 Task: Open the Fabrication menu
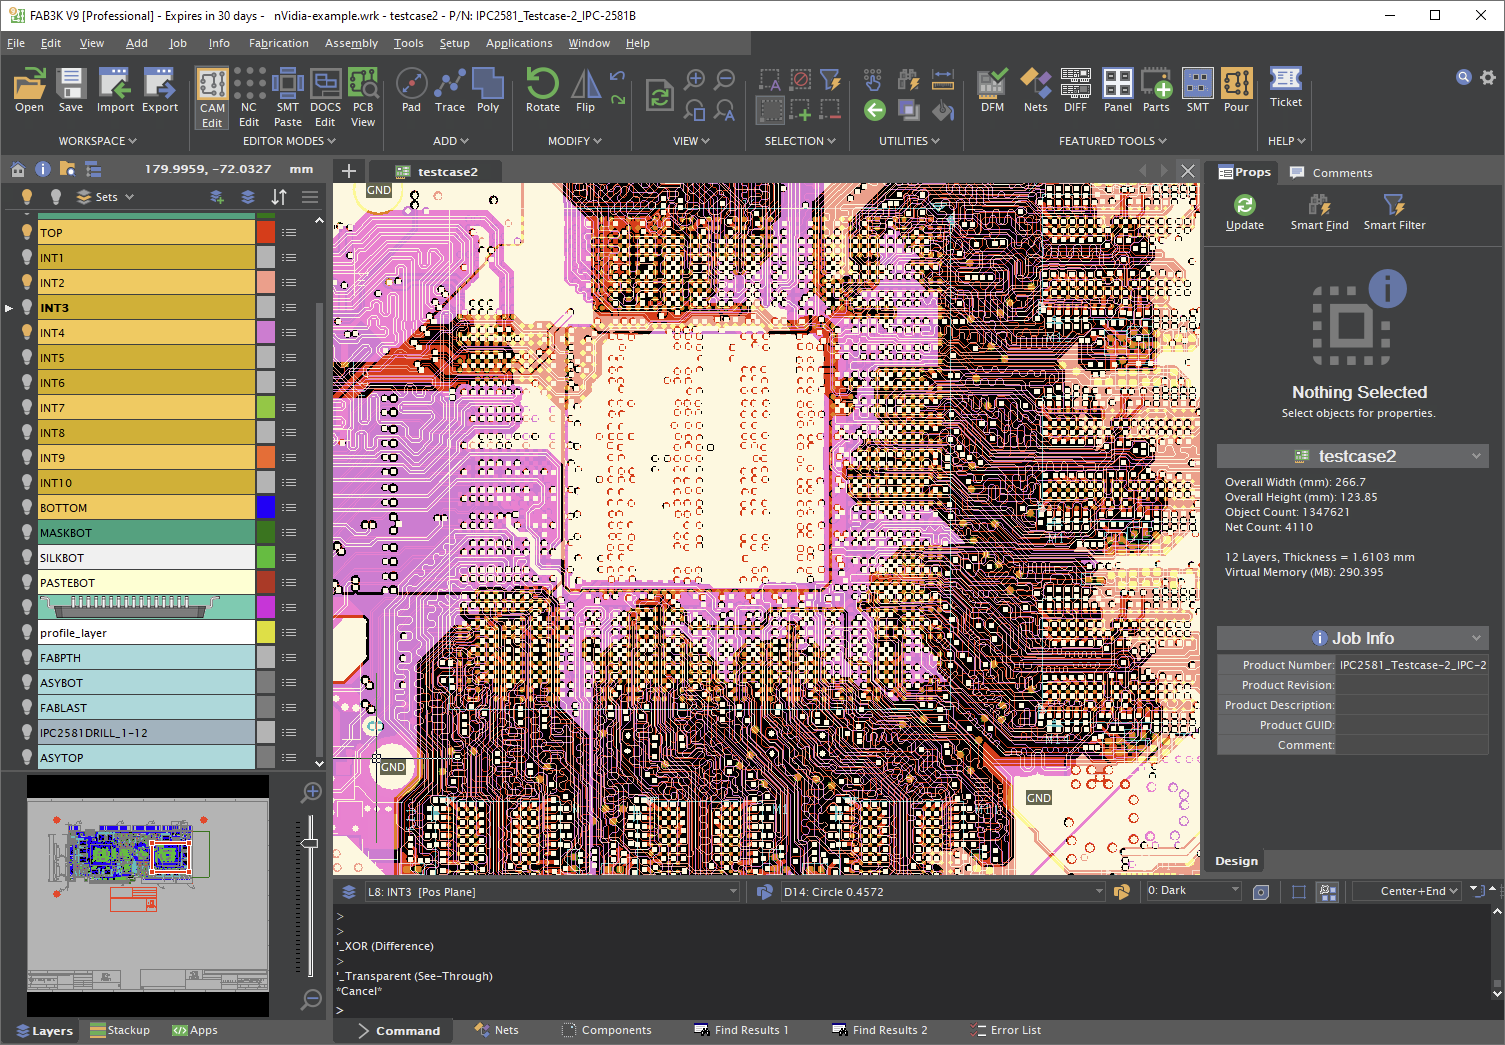point(278,43)
